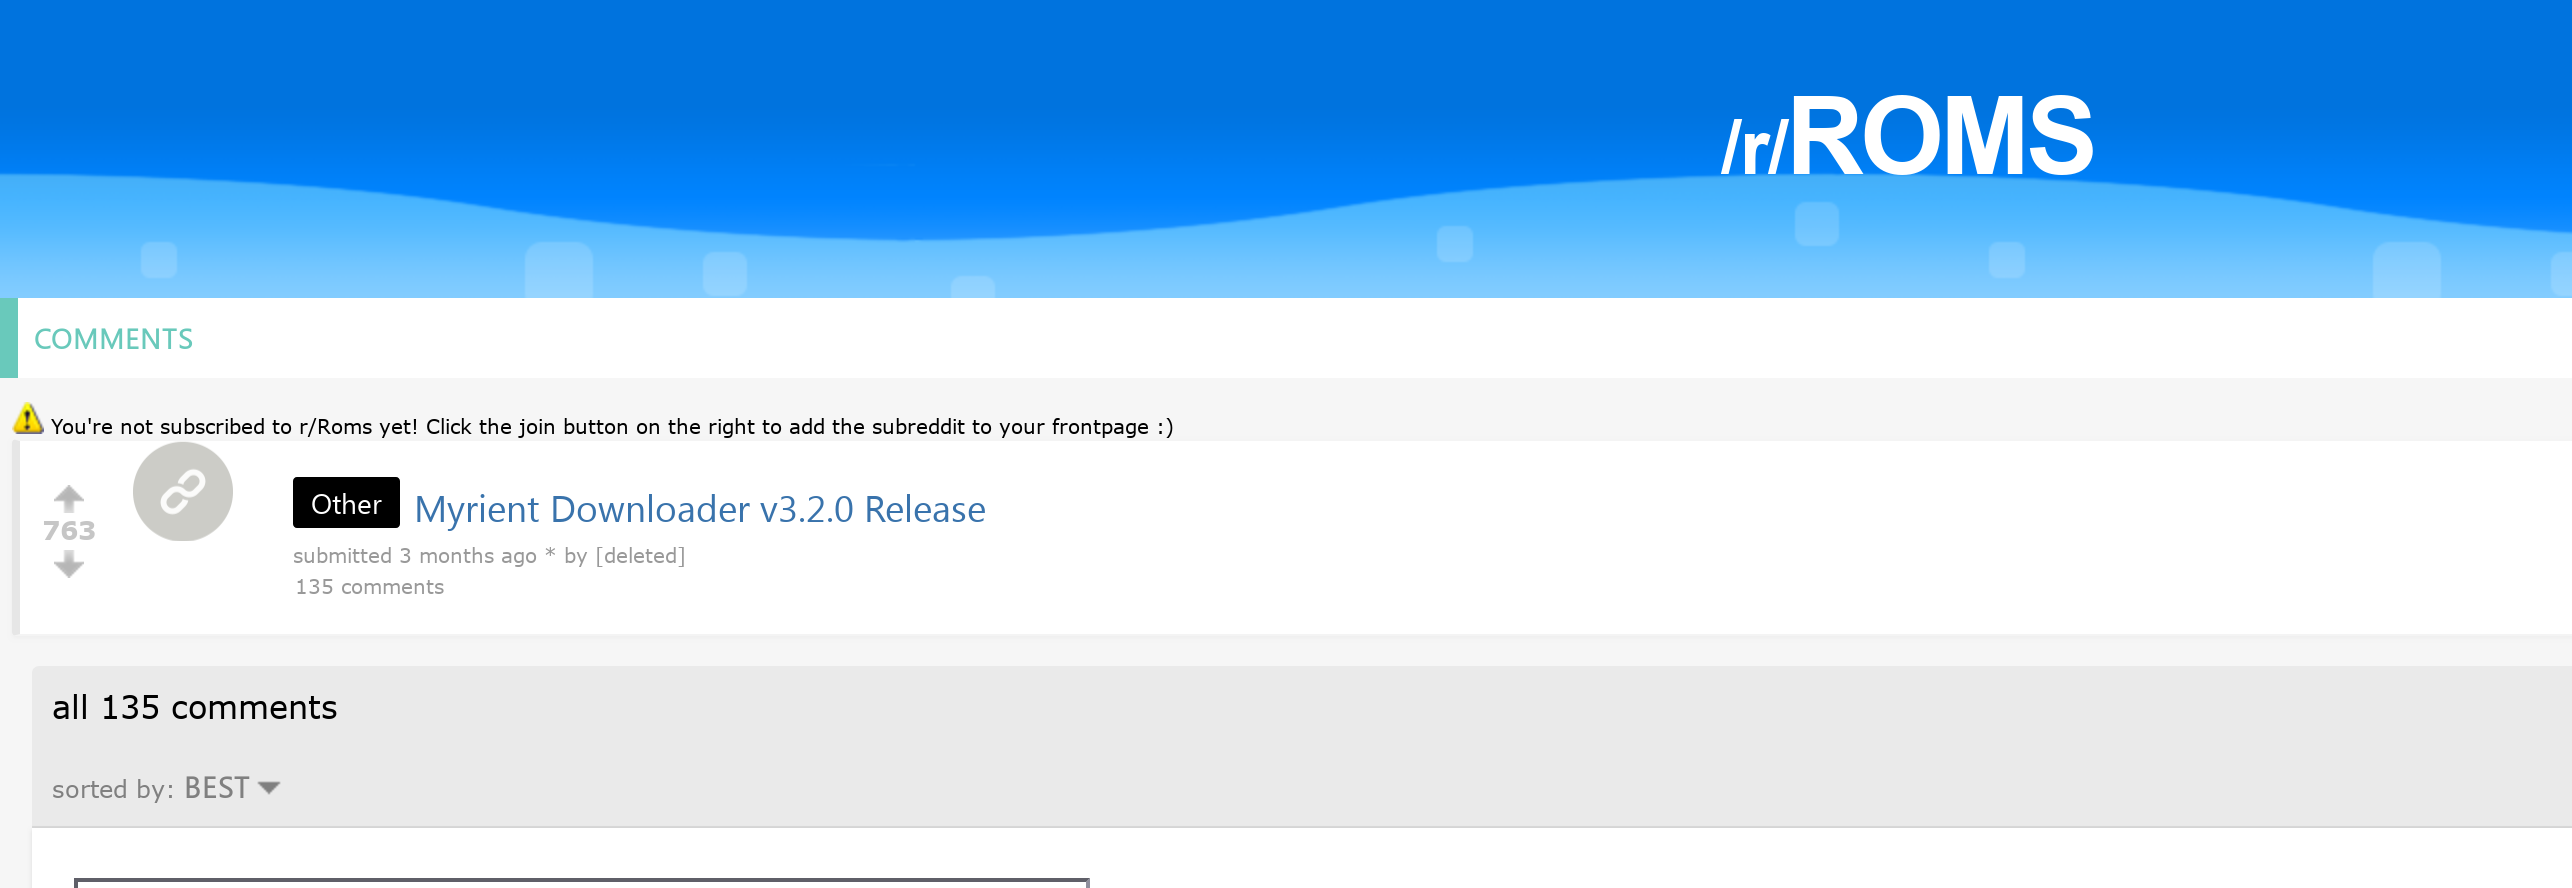Expand the 'sorted by: BEST' dropdown
The width and height of the screenshot is (2572, 888).
tap(232, 788)
